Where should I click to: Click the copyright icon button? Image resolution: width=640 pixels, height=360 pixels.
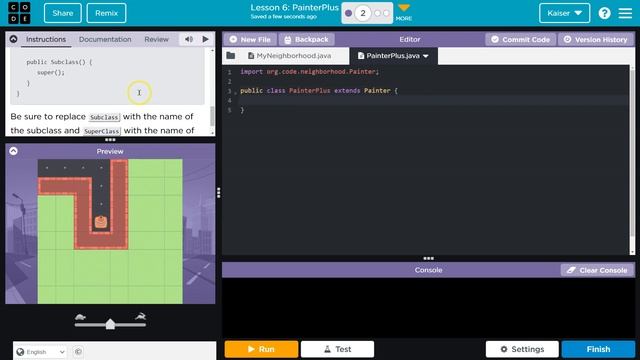78,351
